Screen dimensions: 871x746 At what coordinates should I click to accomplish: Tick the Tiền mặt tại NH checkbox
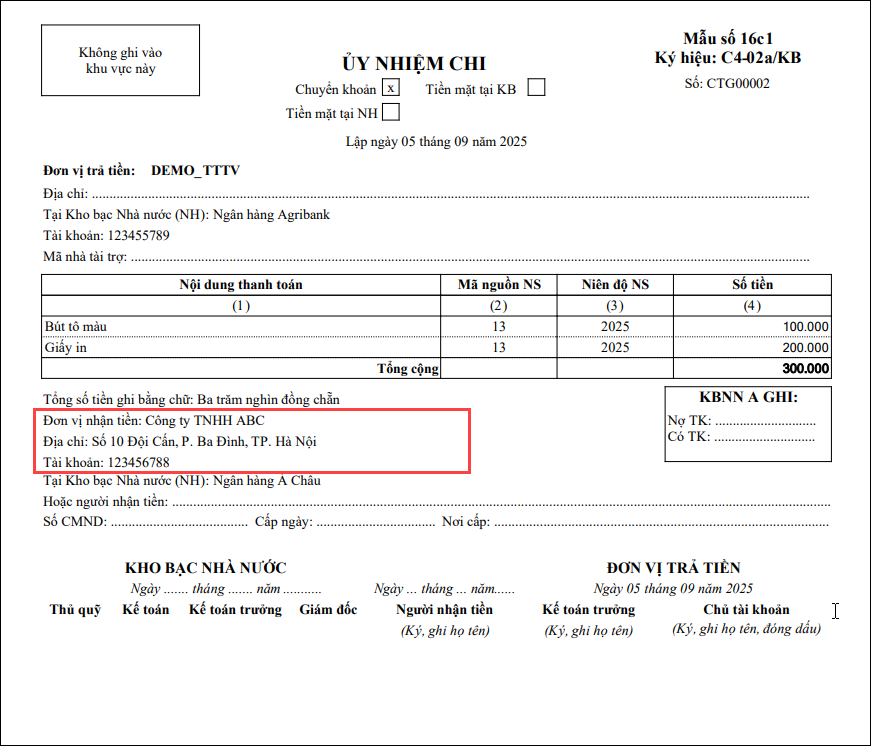(391, 112)
